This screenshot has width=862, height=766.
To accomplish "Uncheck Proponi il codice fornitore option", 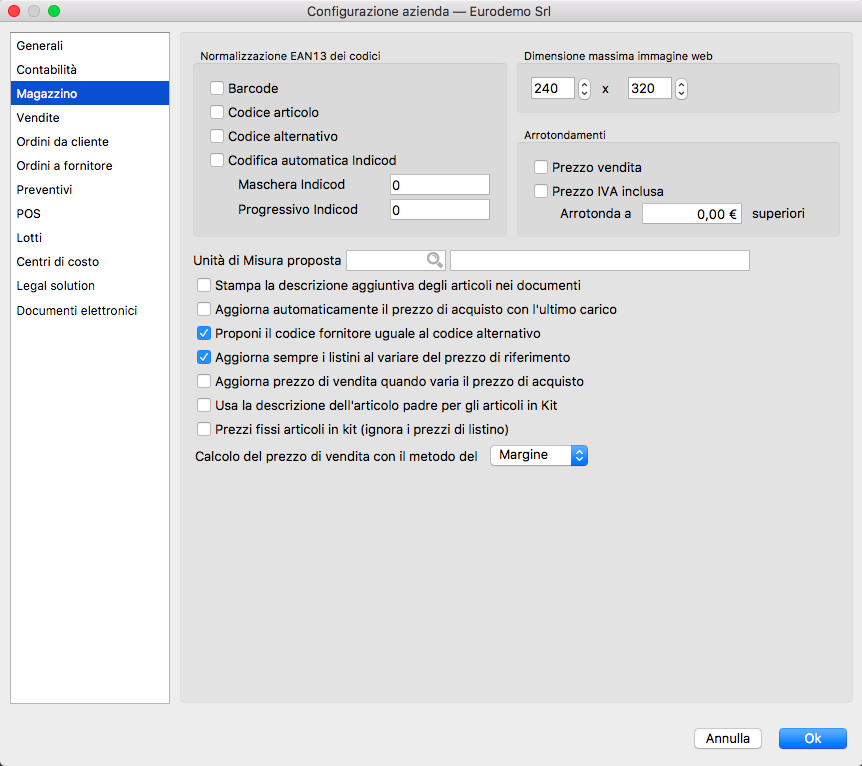I will coord(204,333).
